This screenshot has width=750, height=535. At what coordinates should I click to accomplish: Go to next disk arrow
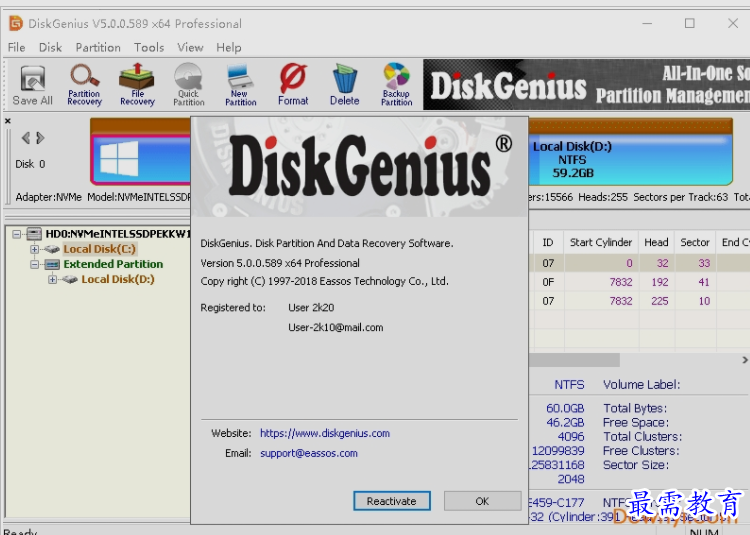point(40,138)
